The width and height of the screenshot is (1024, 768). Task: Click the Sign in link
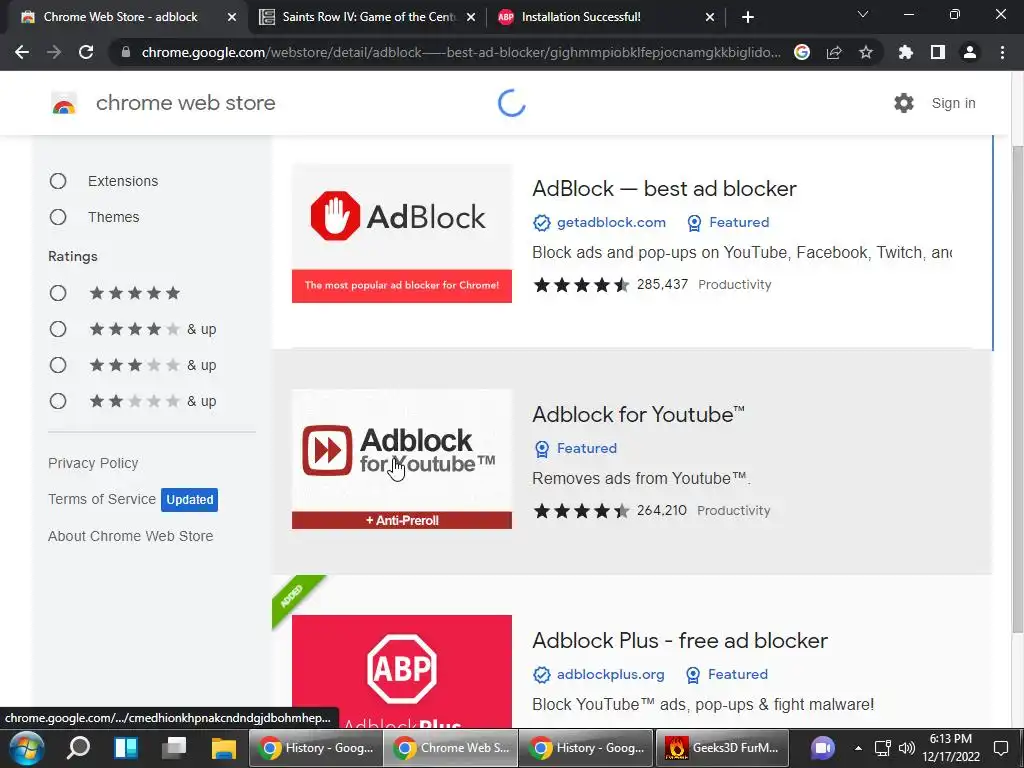tap(953, 103)
